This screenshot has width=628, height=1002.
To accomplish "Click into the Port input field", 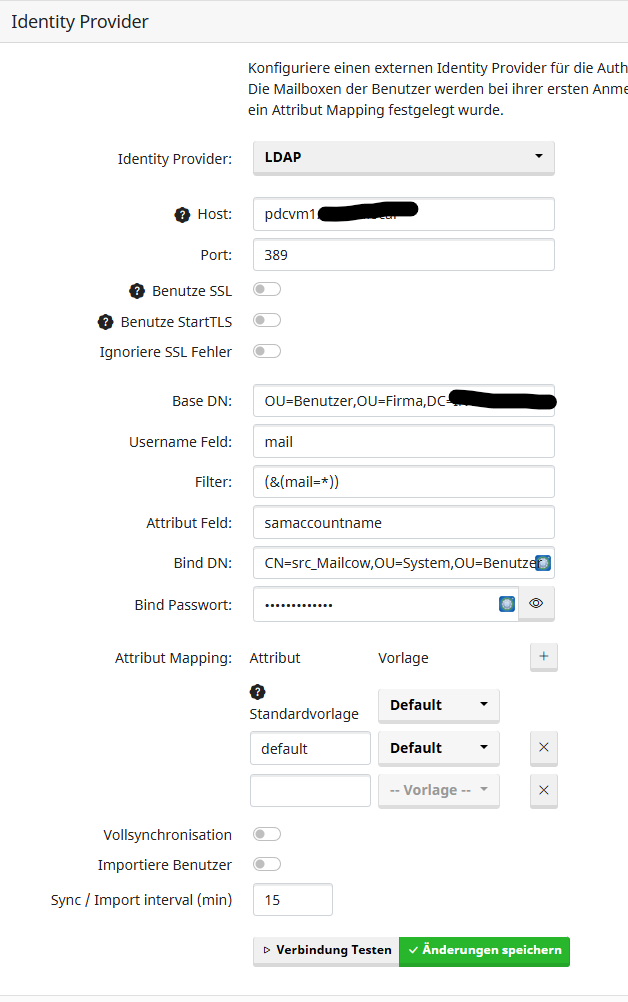I will (403, 254).
